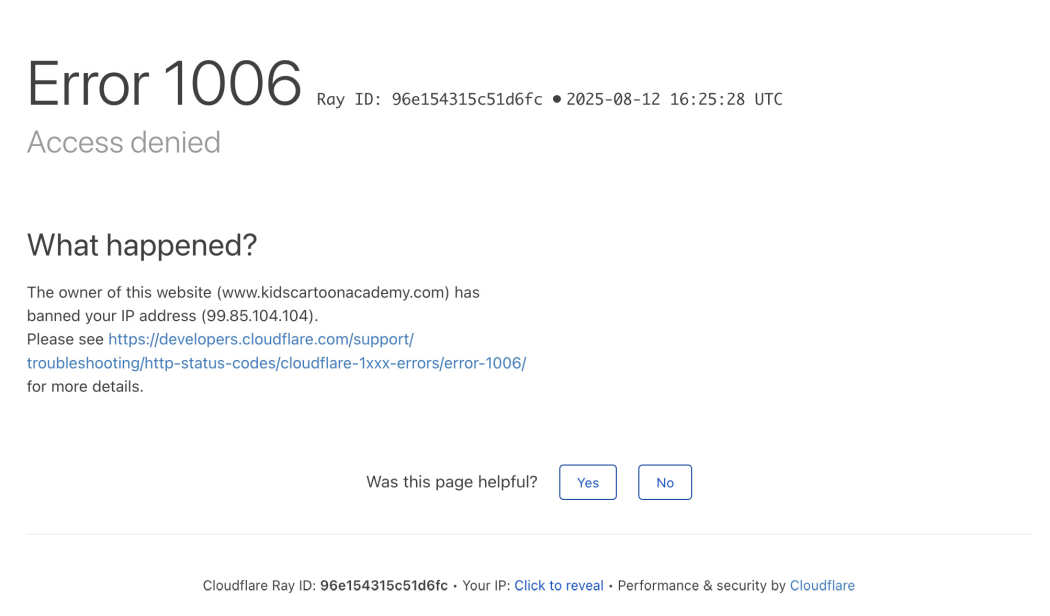Click the banned IP address 99.85.104.104
The height and width of the screenshot is (616, 1050).
(x=260, y=316)
